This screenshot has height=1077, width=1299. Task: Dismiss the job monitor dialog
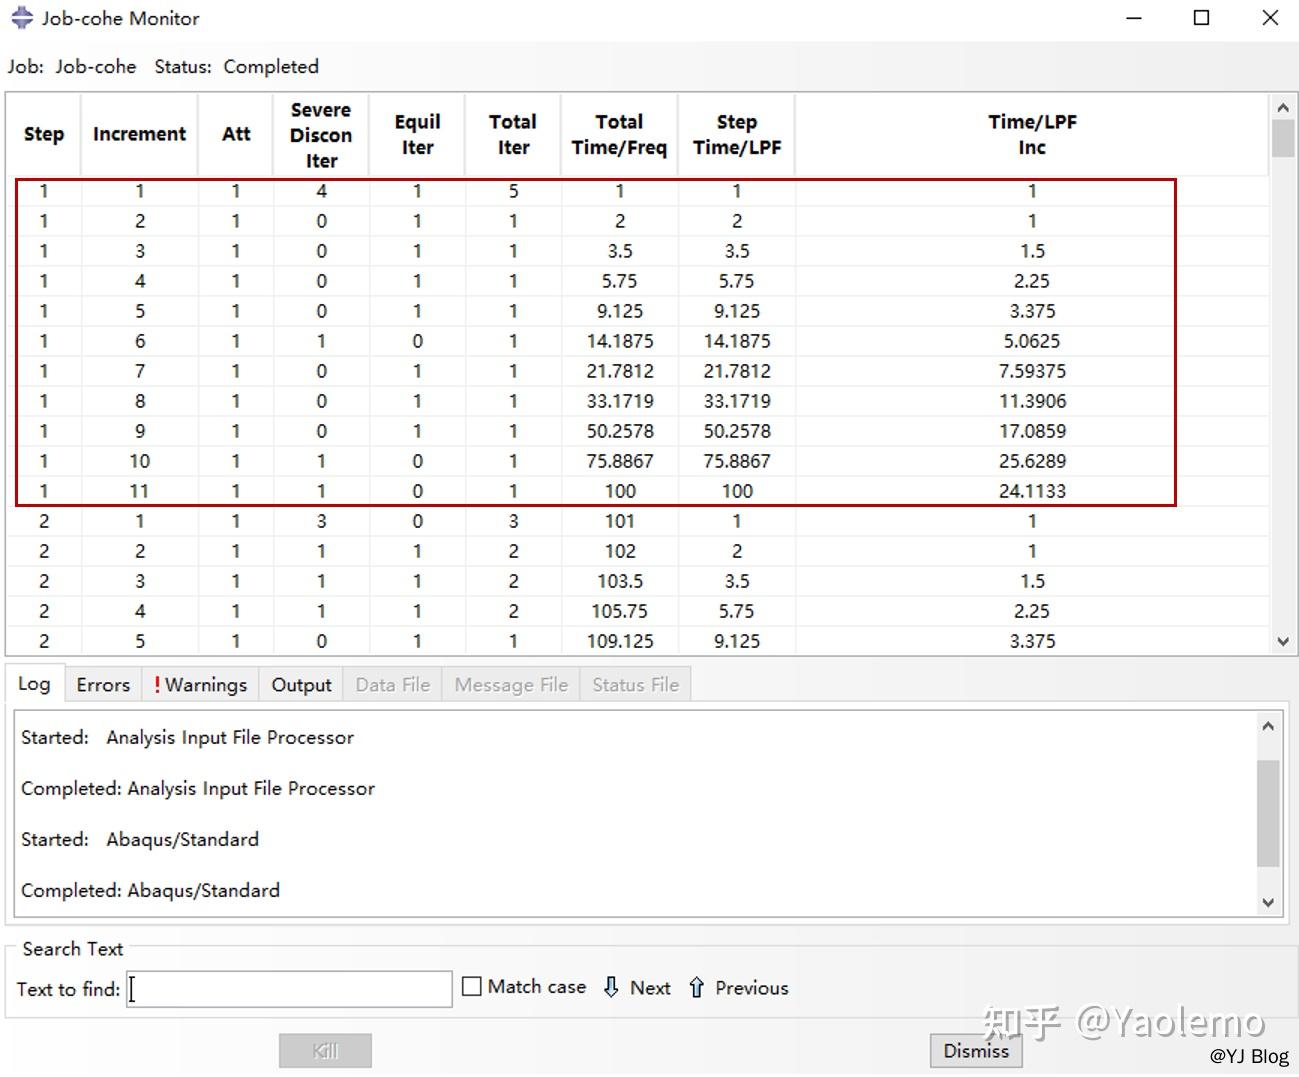coord(976,1051)
